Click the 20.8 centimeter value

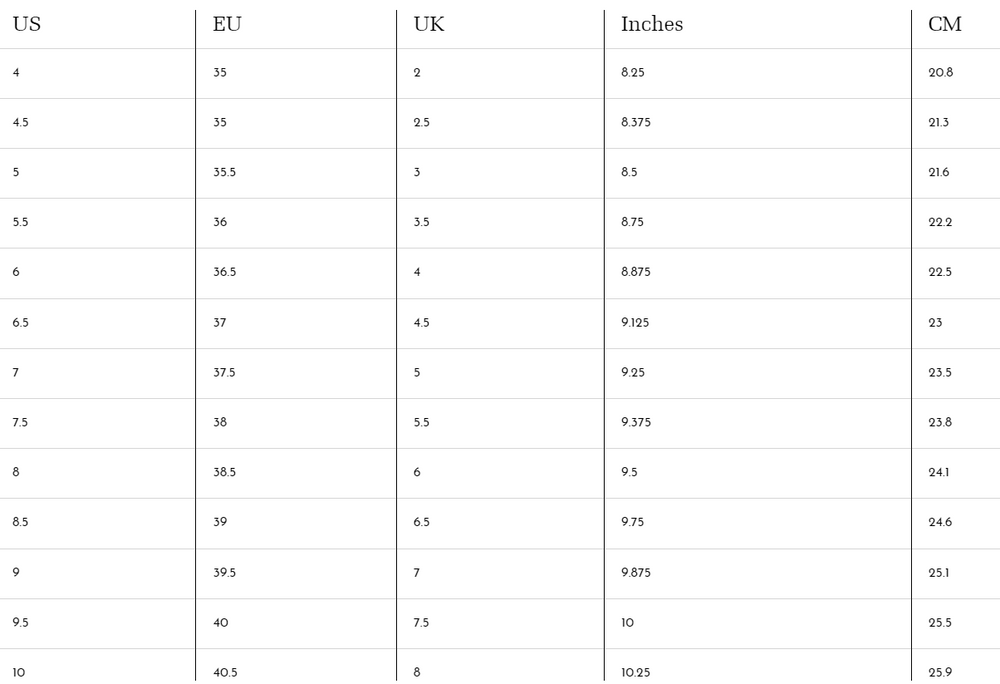[x=941, y=73]
